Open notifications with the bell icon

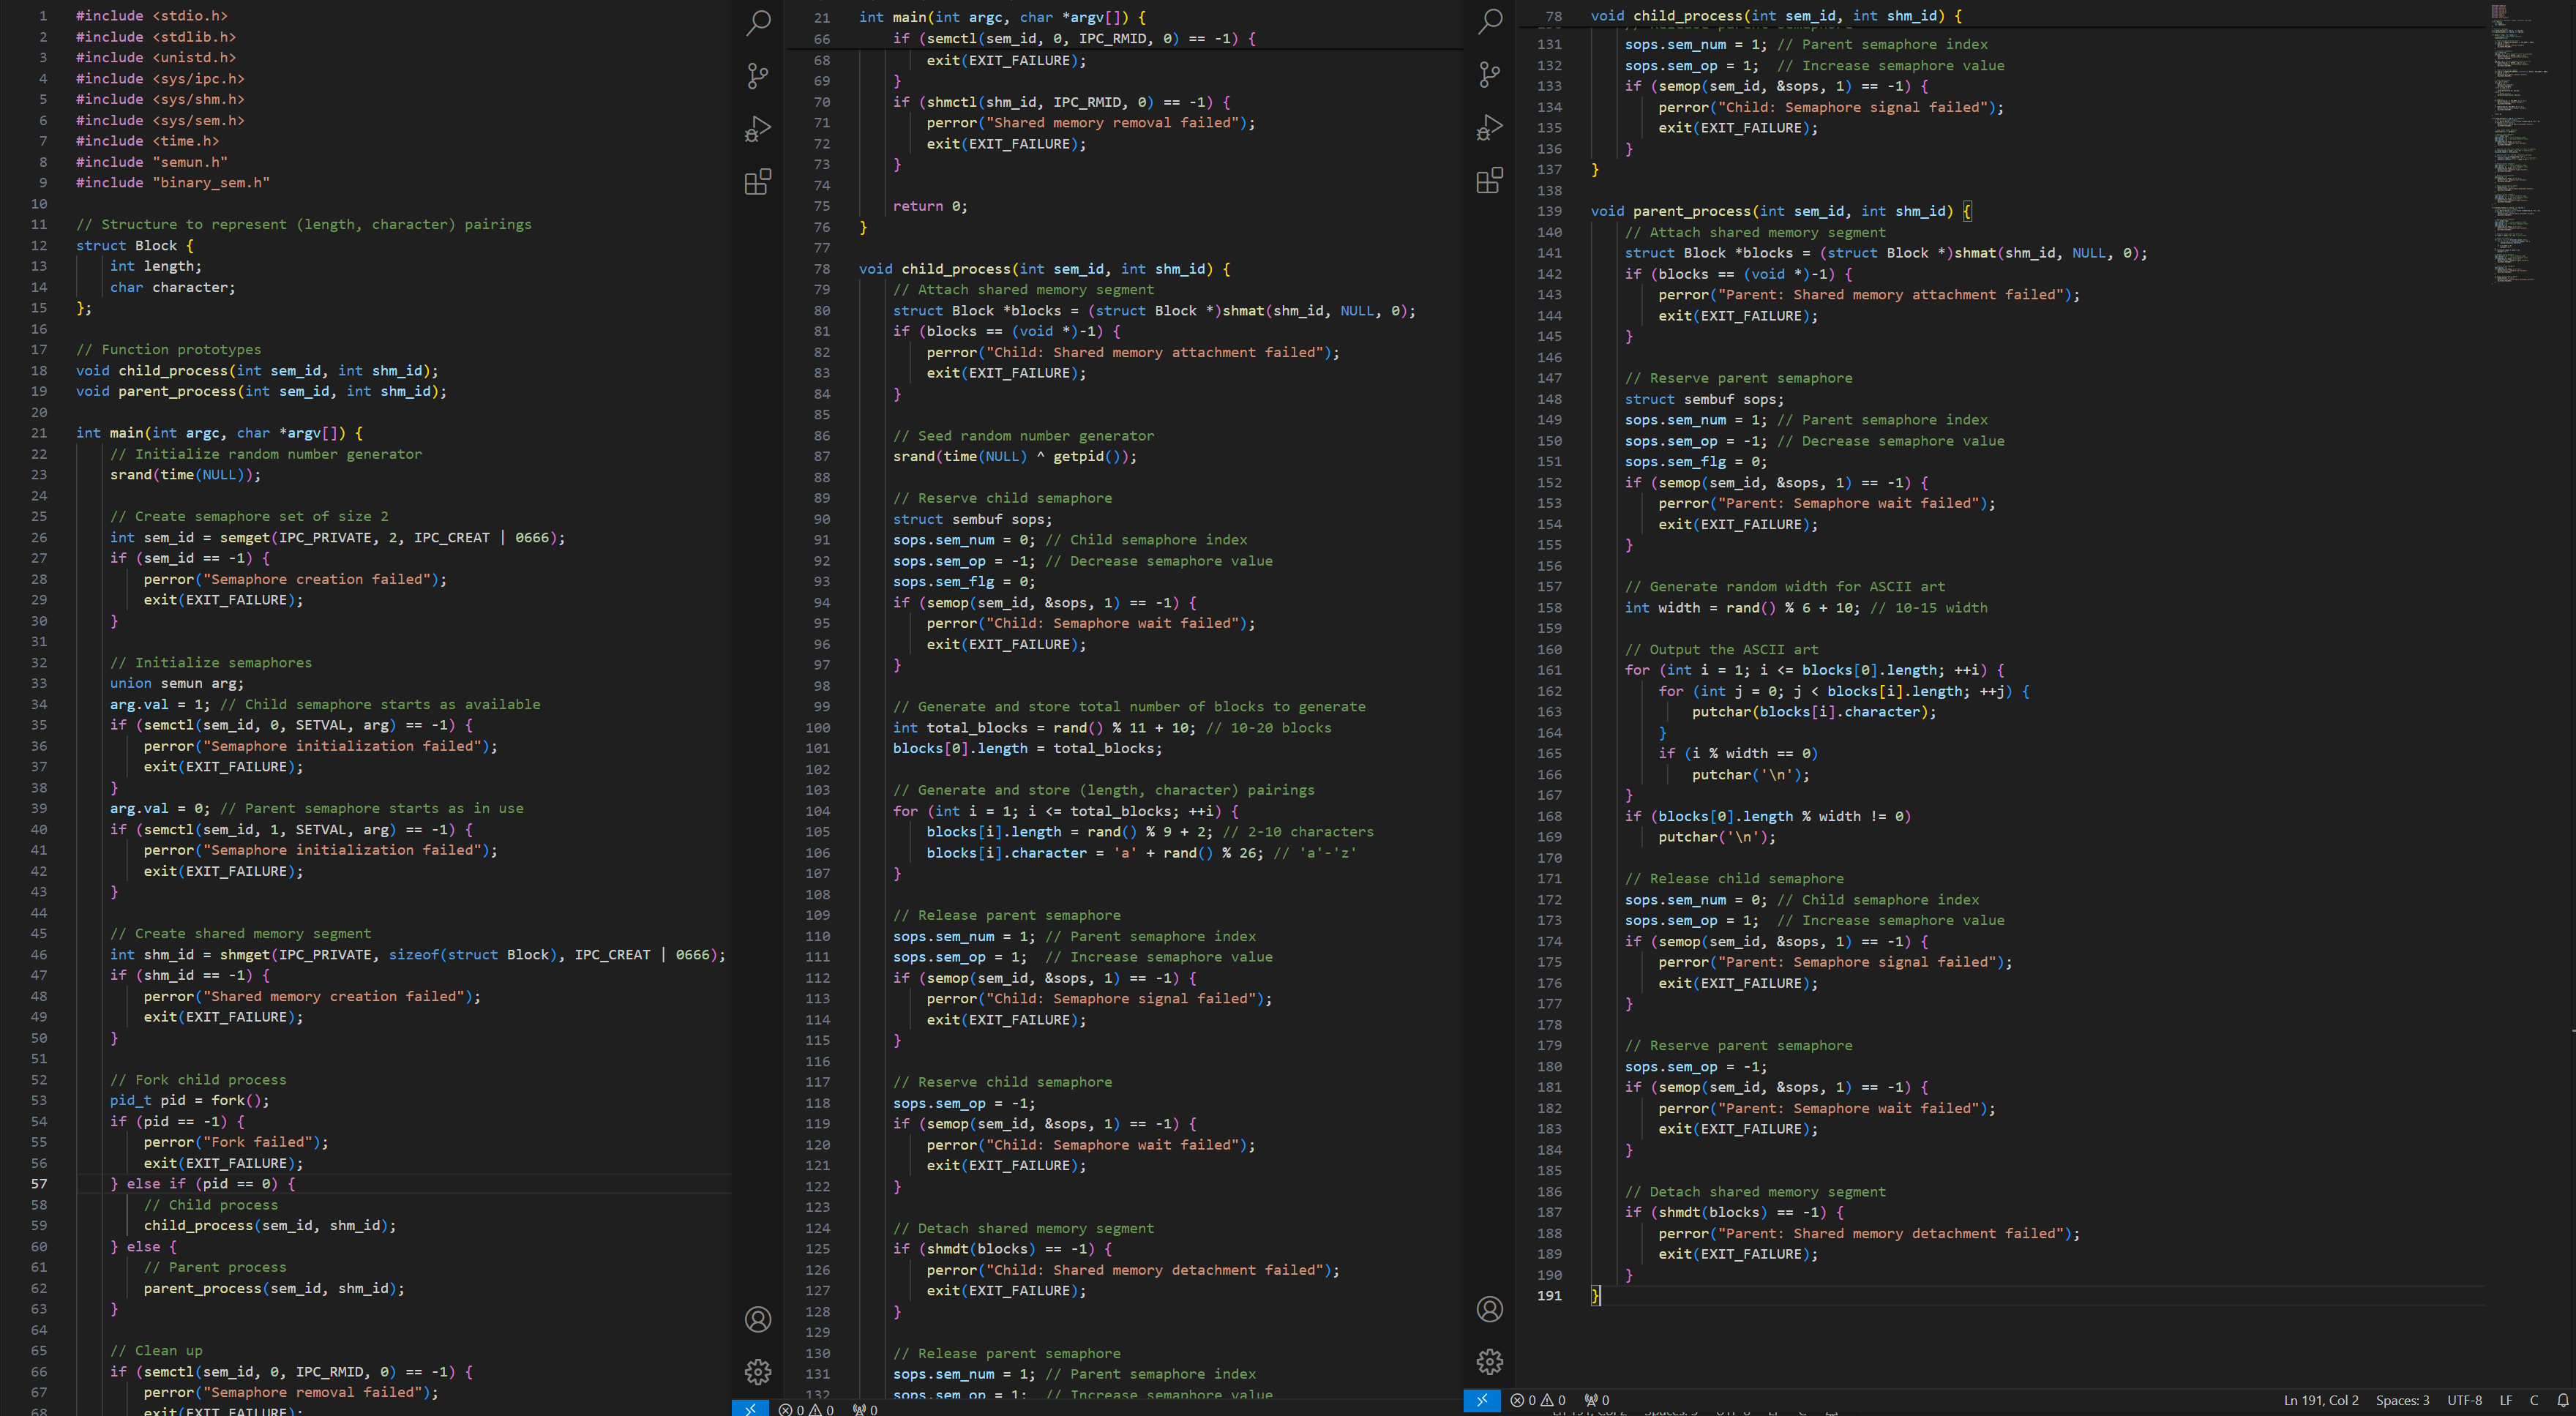[x=2563, y=1400]
